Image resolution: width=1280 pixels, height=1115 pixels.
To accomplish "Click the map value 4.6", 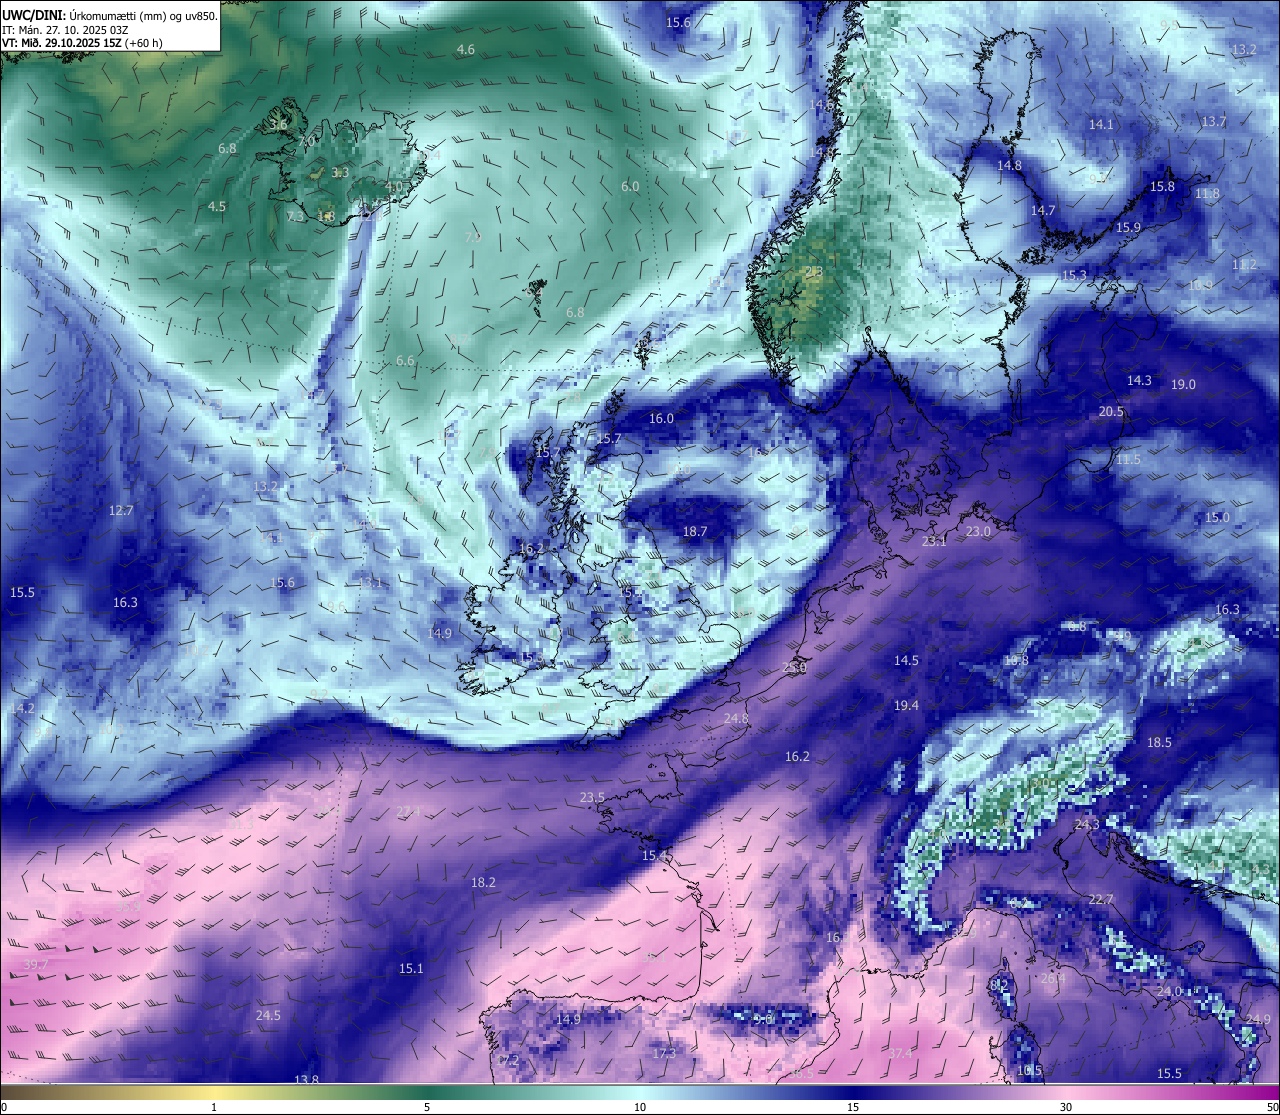I will [x=466, y=49].
